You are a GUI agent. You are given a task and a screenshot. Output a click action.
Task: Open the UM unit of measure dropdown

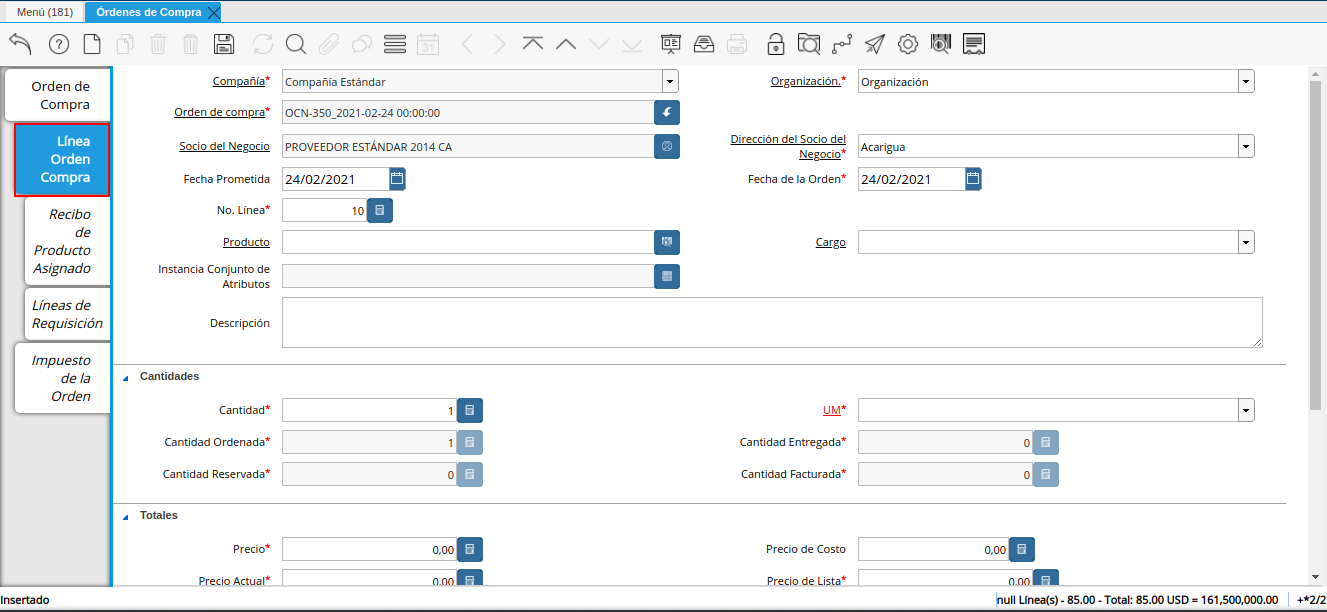coord(1246,410)
